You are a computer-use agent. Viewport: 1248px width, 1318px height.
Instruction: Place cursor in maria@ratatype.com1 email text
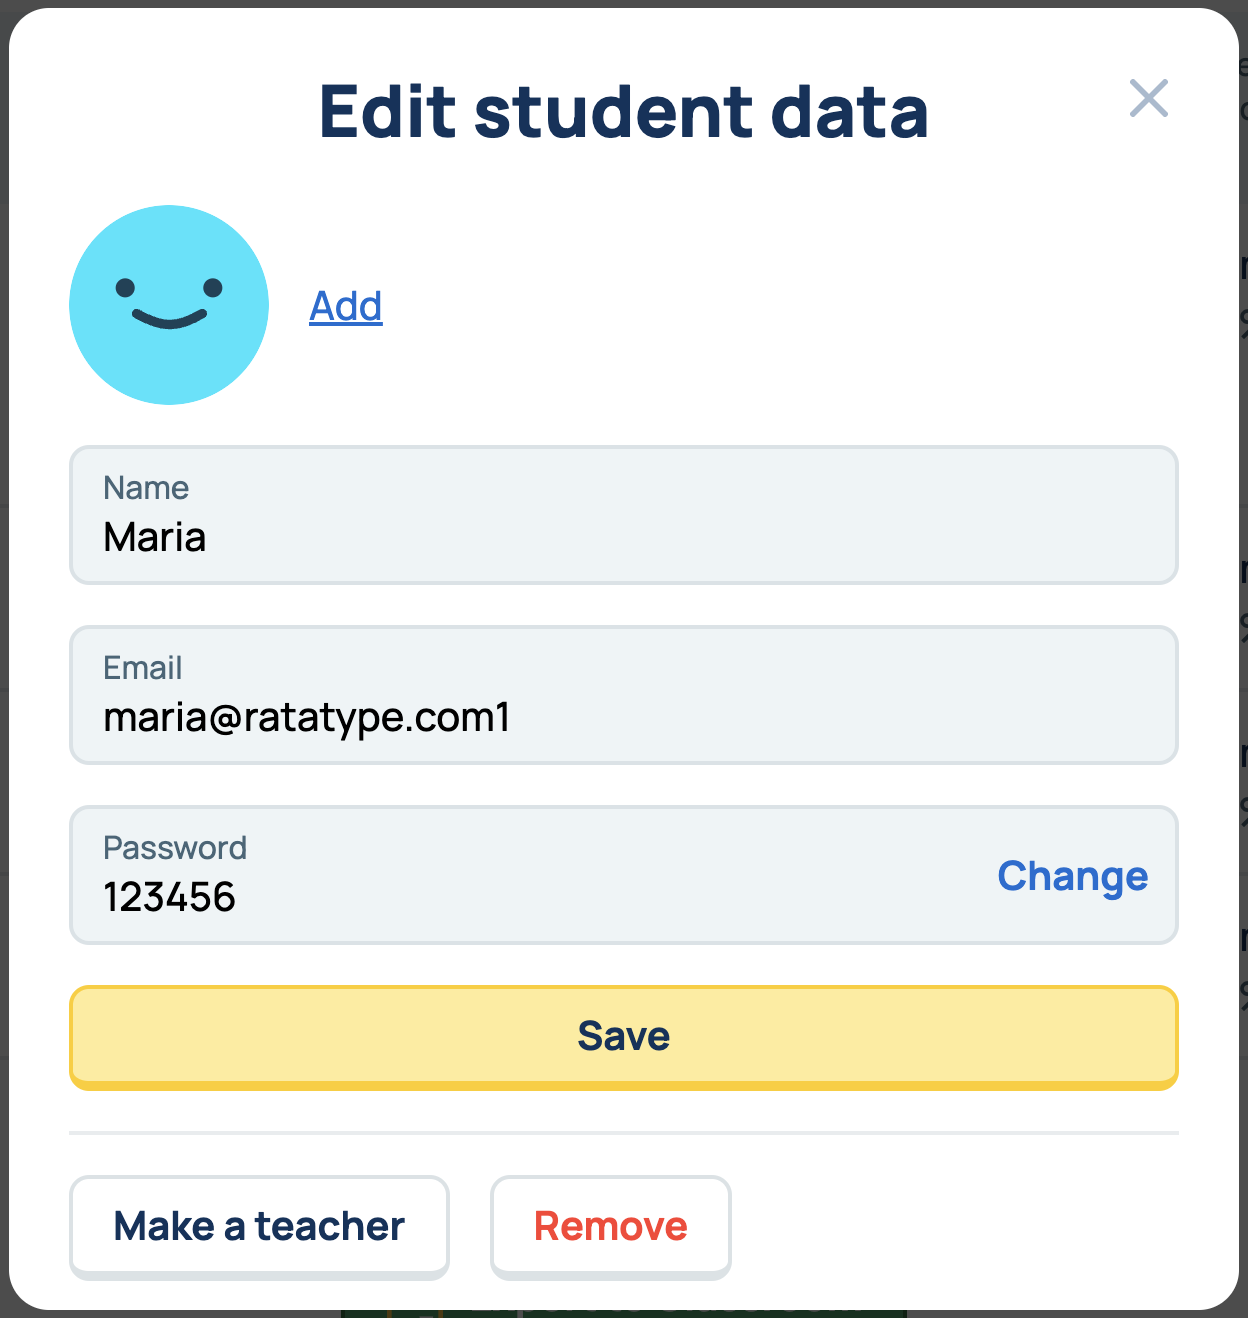coord(307,718)
